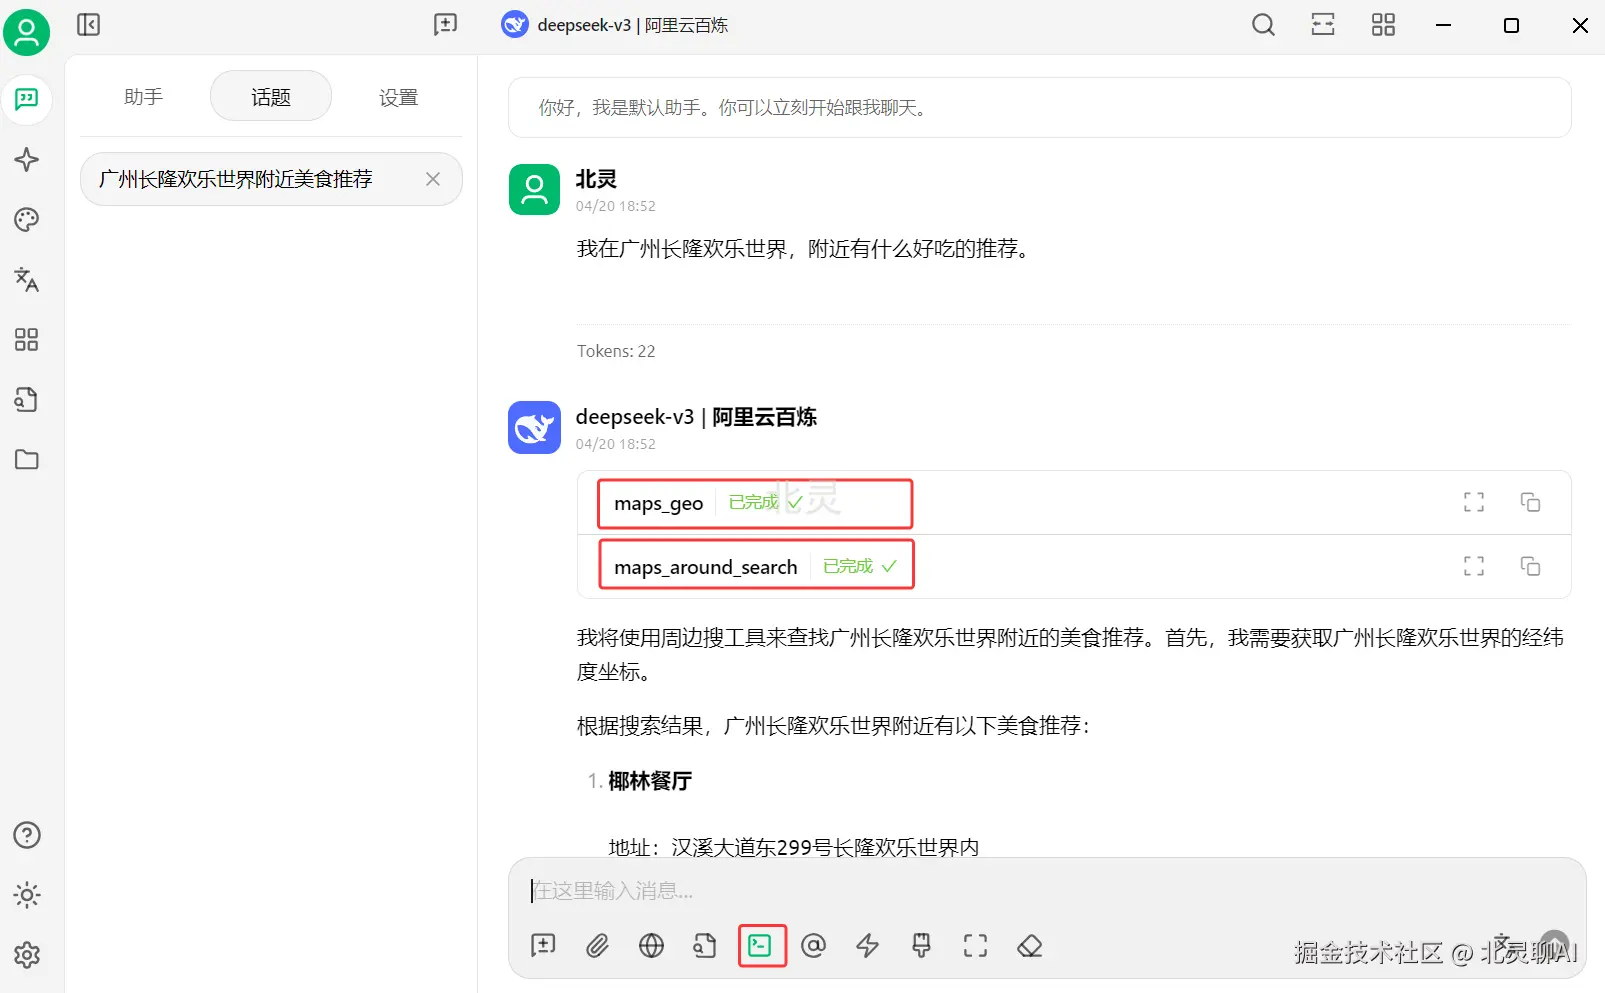Open the MCP servers terminal icon

[x=760, y=946]
